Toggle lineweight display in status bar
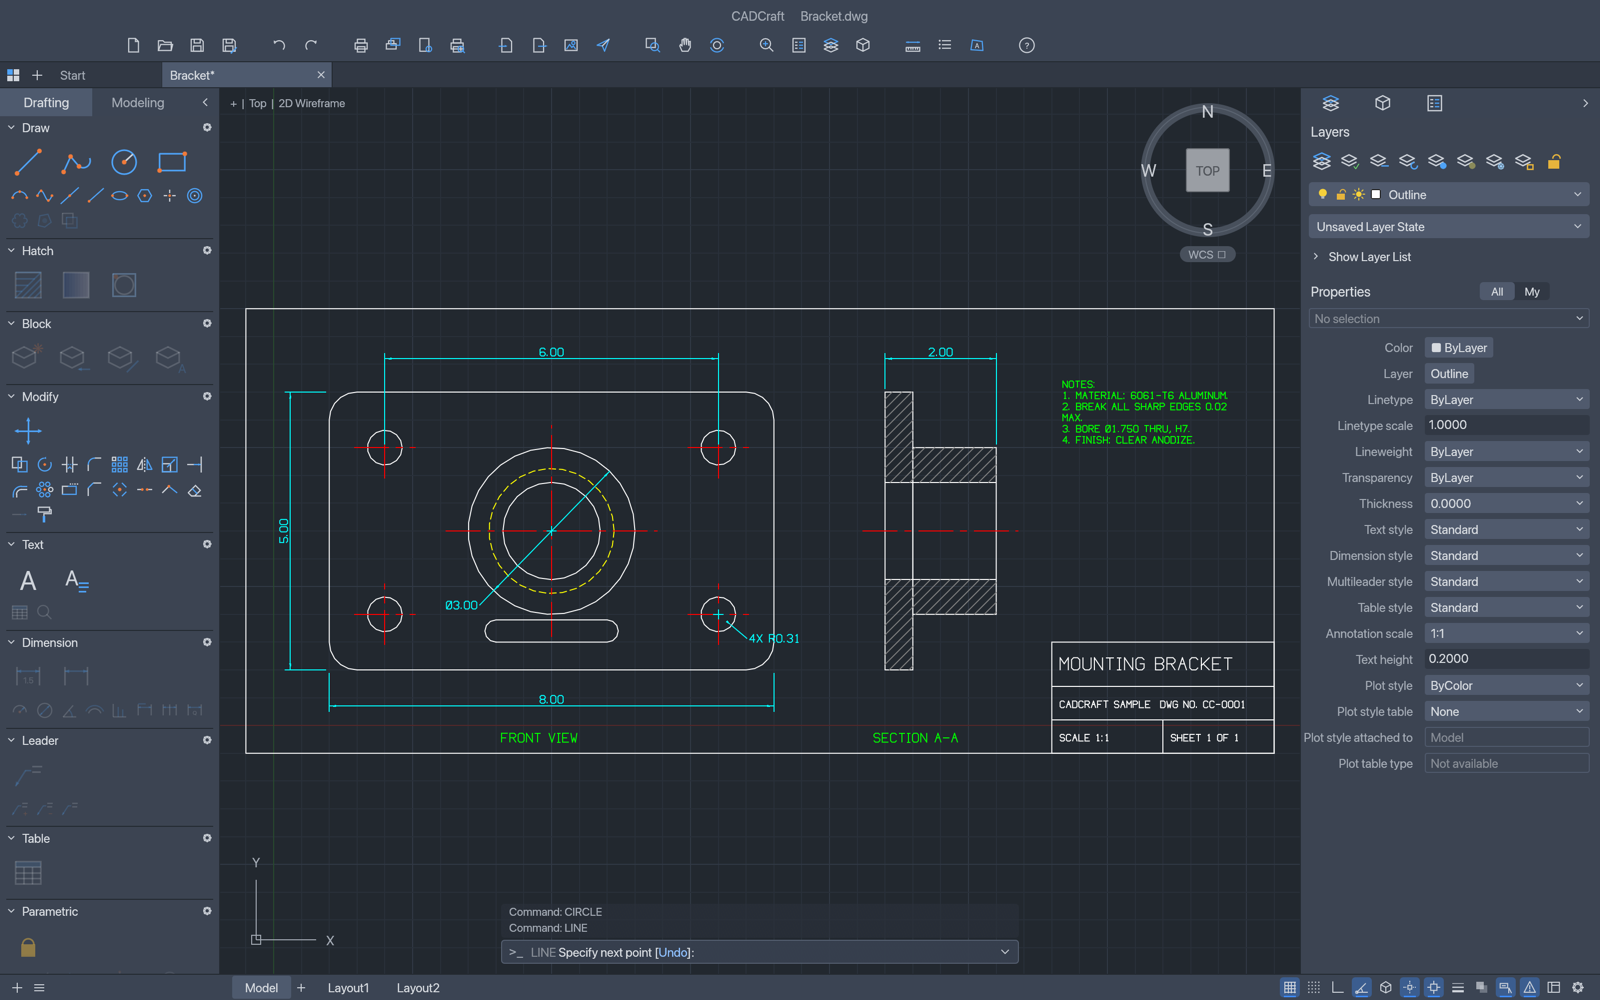 [1458, 988]
